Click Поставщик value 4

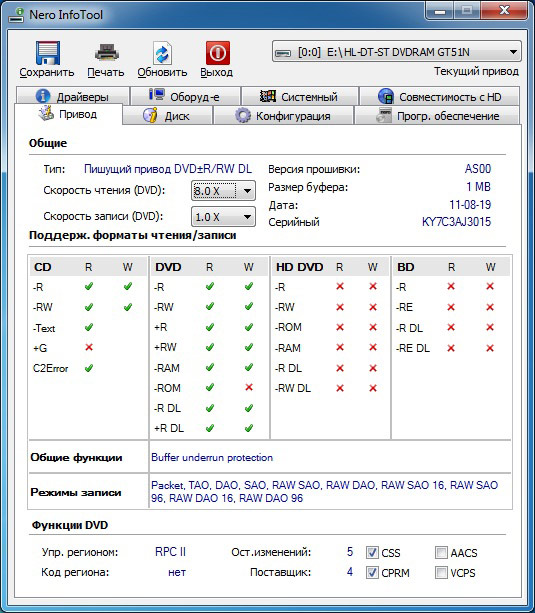pyautogui.click(x=350, y=572)
